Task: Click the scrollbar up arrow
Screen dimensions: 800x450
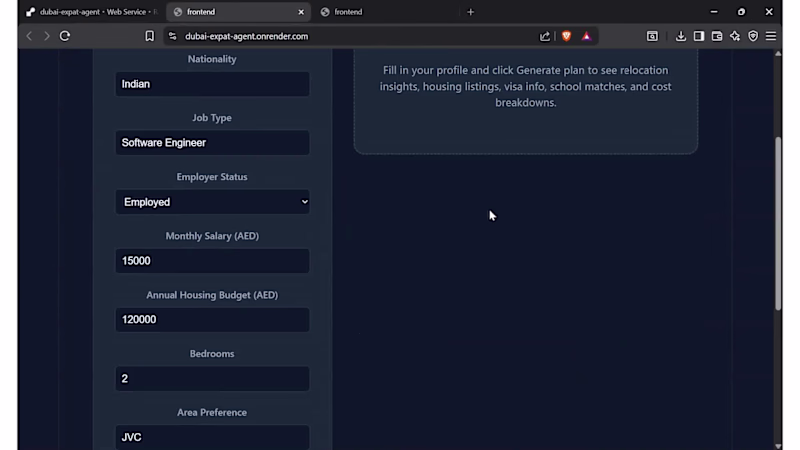Action: tap(778, 53)
